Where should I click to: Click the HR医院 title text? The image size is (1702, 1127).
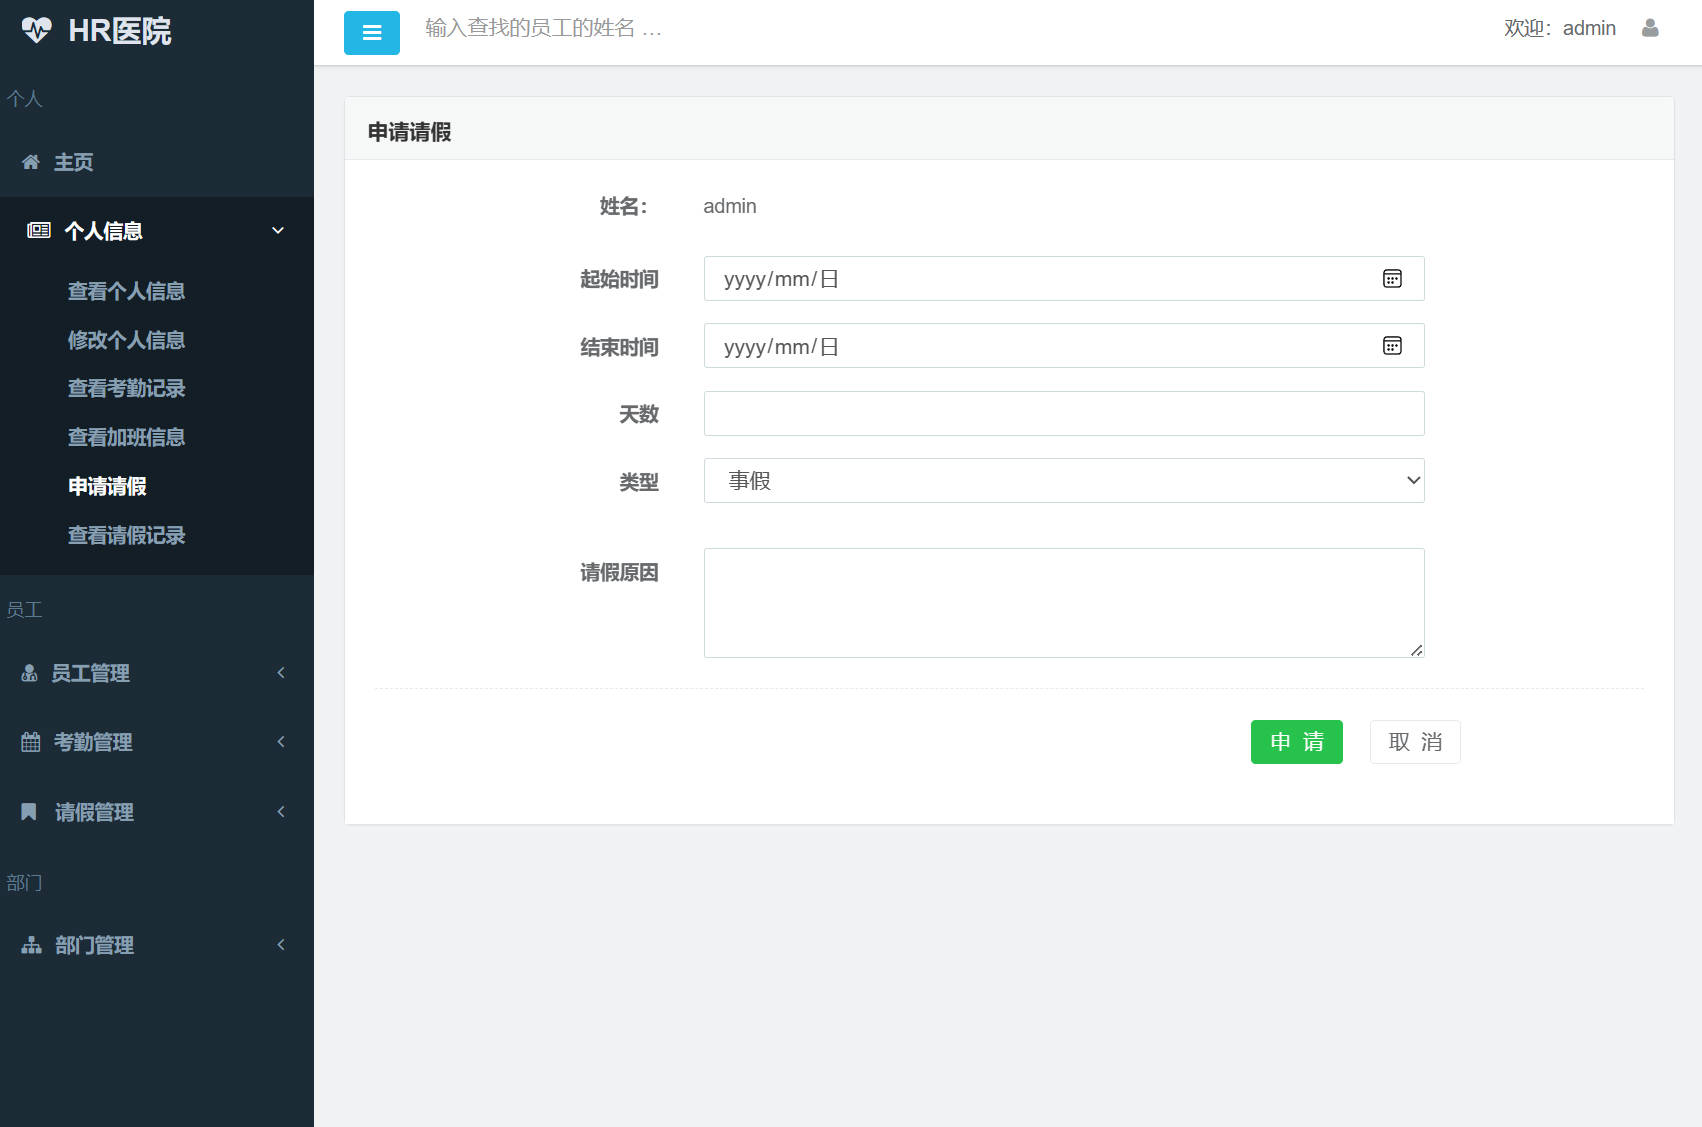pos(120,31)
